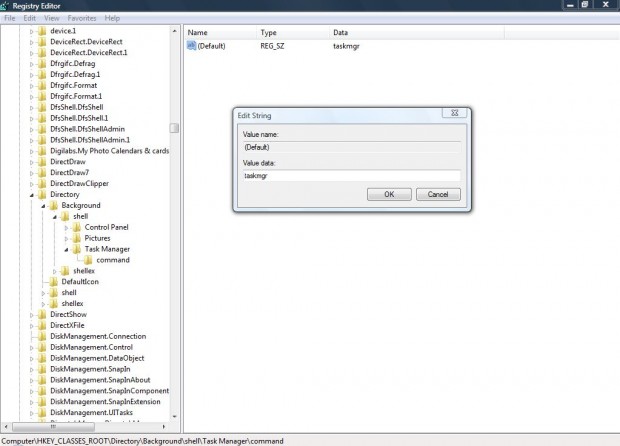Collapse the Task Manager key
Screen dimensions: 620x446
click(x=66, y=249)
